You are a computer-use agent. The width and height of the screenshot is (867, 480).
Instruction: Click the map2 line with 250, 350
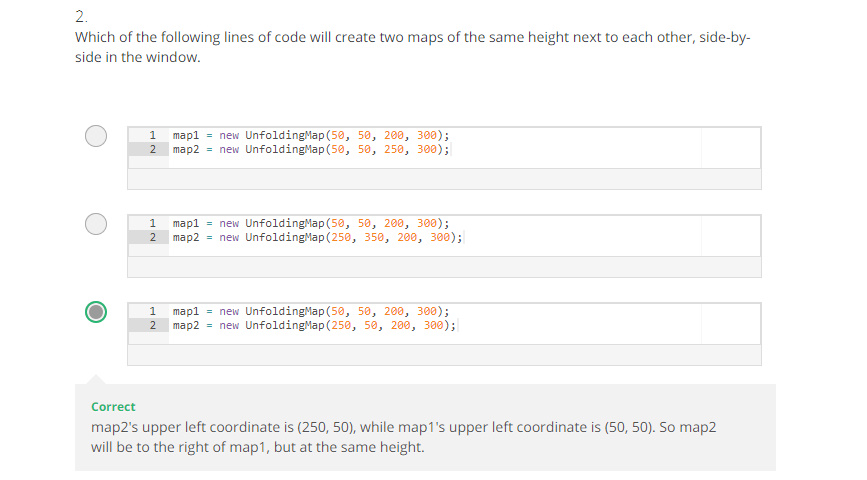coord(317,237)
